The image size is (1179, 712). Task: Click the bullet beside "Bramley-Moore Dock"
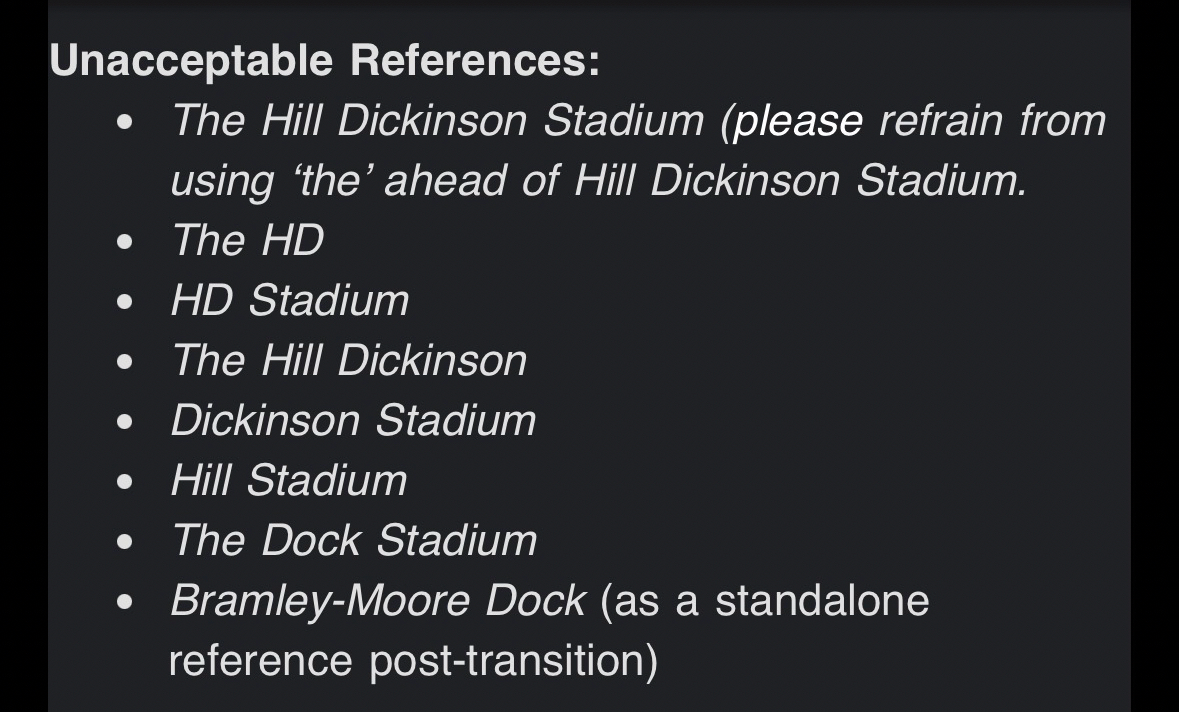click(124, 603)
